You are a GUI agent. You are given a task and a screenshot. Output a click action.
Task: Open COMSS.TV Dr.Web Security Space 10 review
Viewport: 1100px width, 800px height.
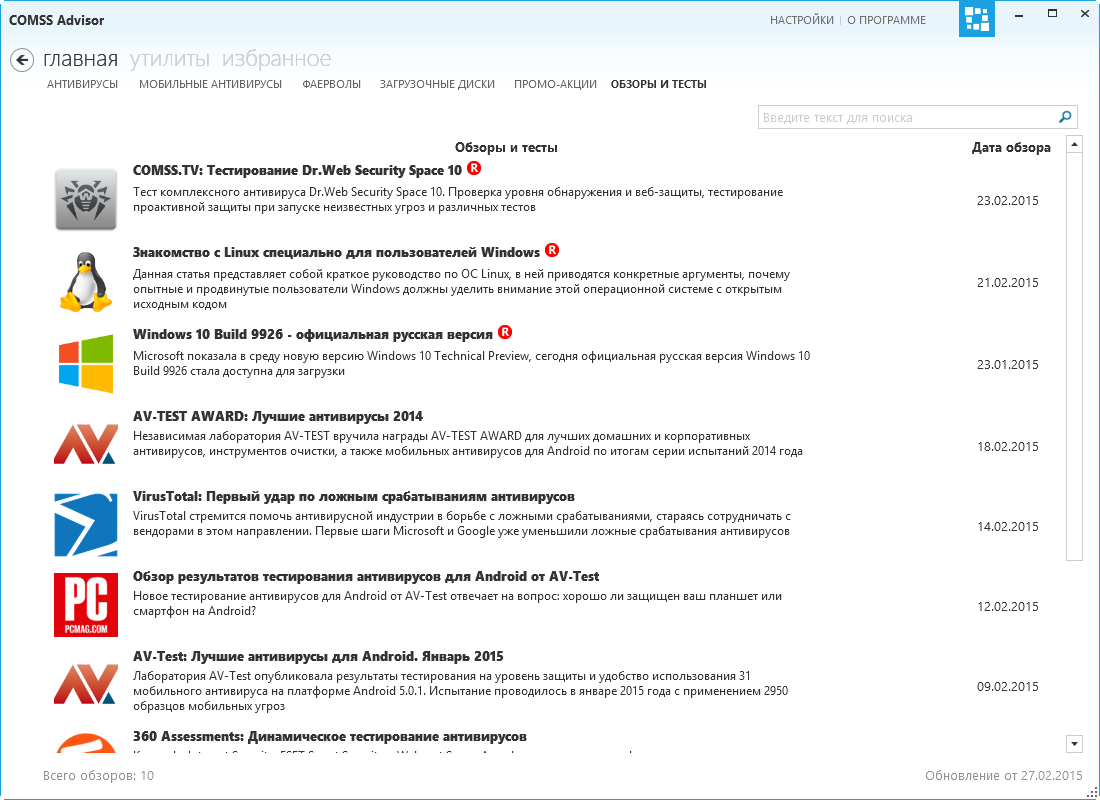(297, 171)
